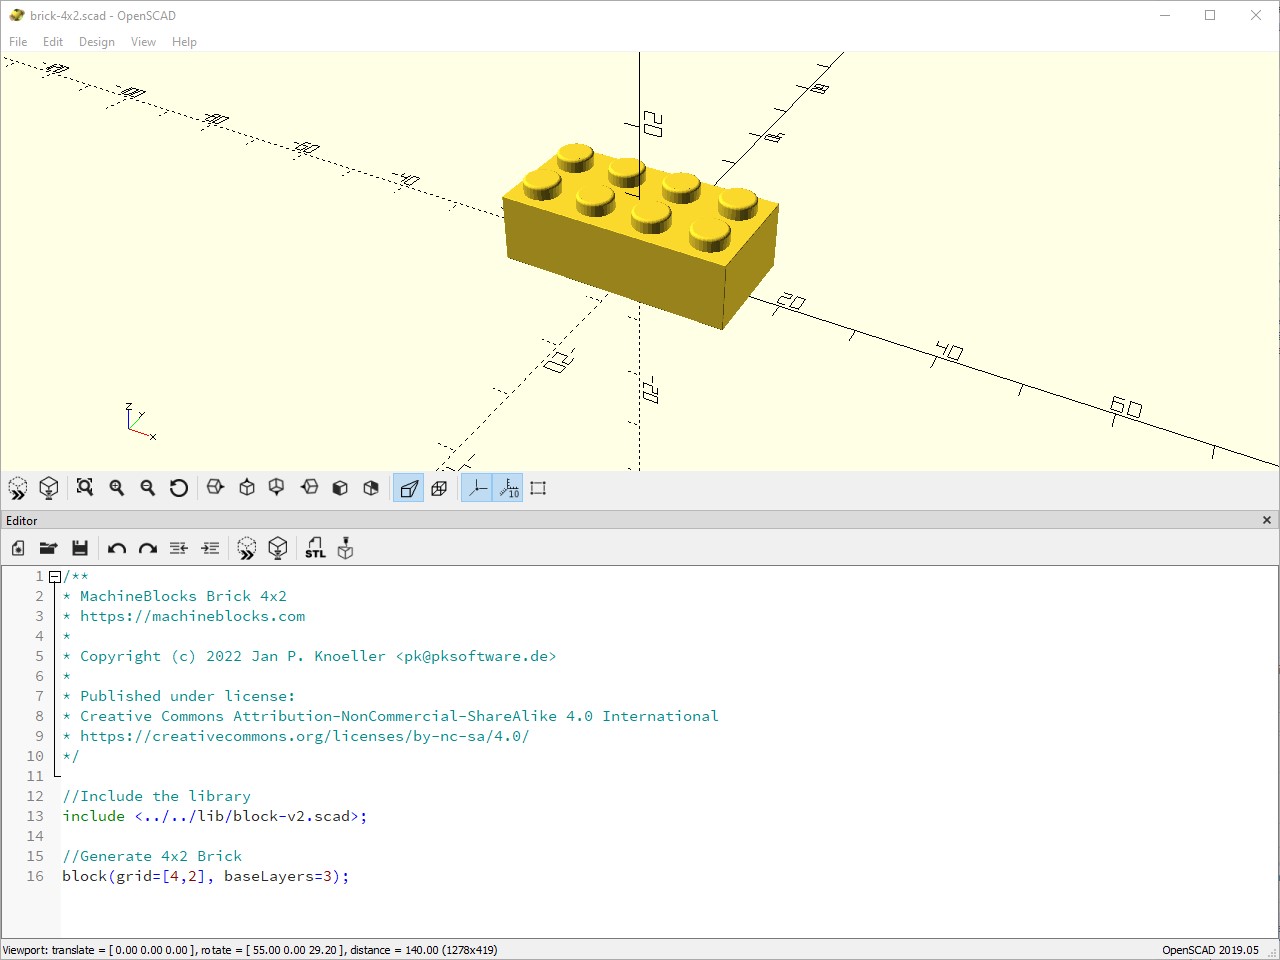Click line number 16 in gutter
The image size is (1280, 960).
pyautogui.click(x=35, y=876)
